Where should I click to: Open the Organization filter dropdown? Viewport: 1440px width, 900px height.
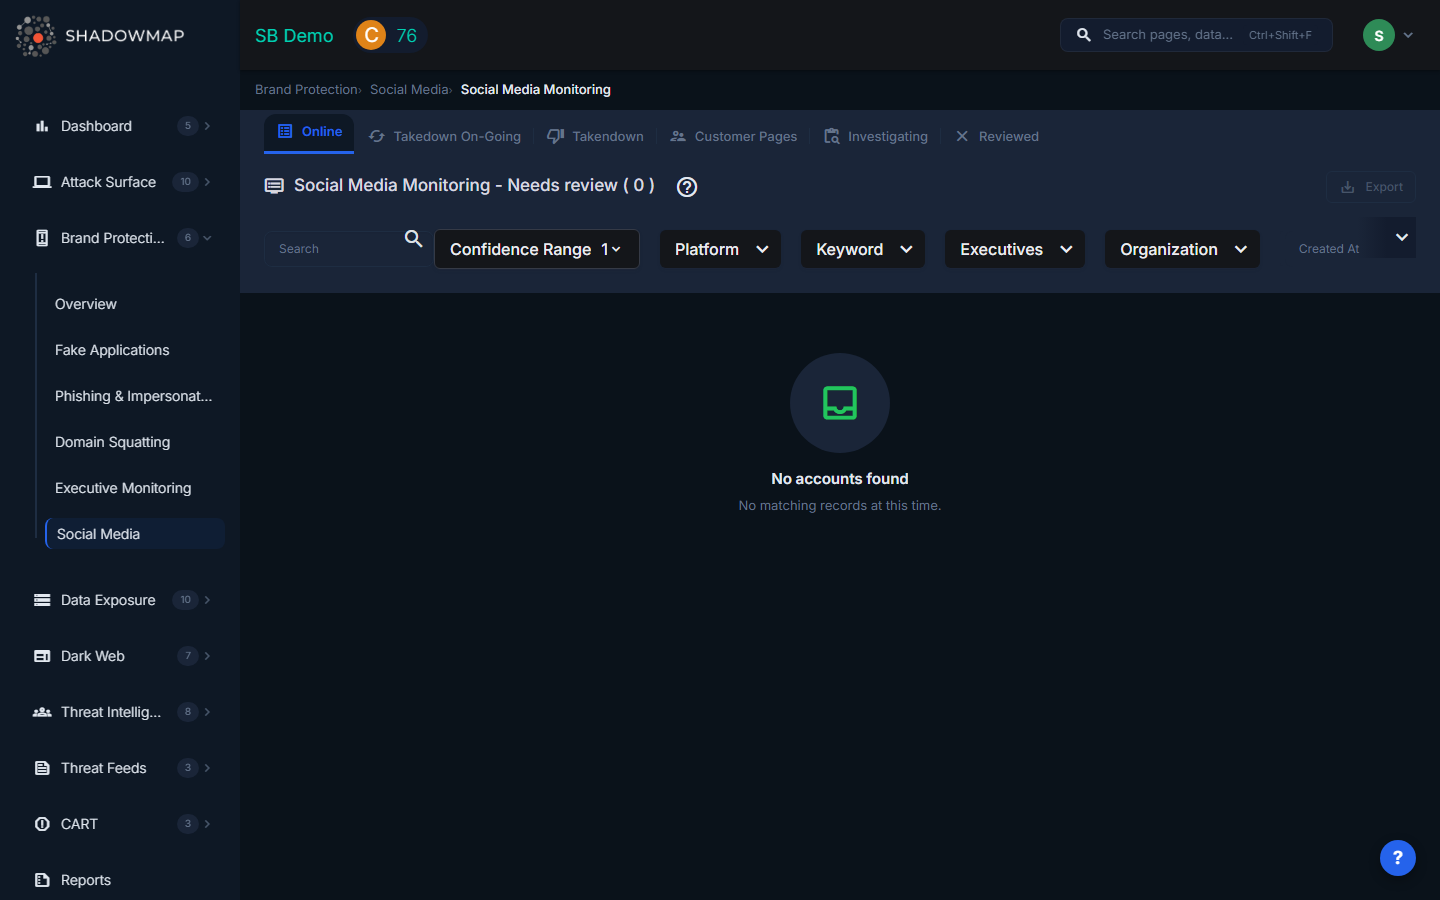1182,249
